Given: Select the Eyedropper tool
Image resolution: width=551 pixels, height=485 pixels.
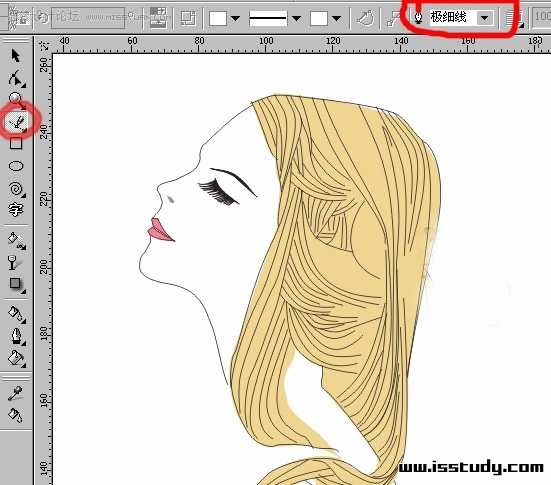Looking at the screenshot, I should [15, 394].
